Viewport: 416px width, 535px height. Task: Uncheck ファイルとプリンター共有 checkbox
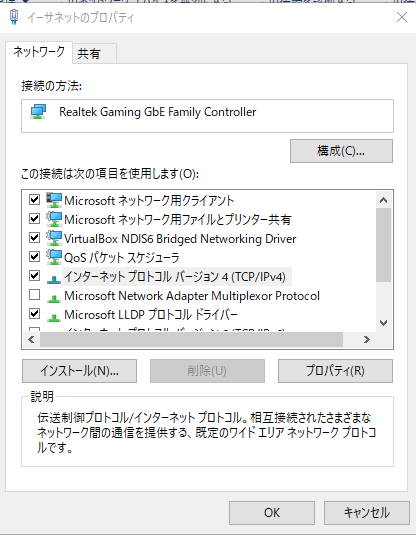[34, 218]
